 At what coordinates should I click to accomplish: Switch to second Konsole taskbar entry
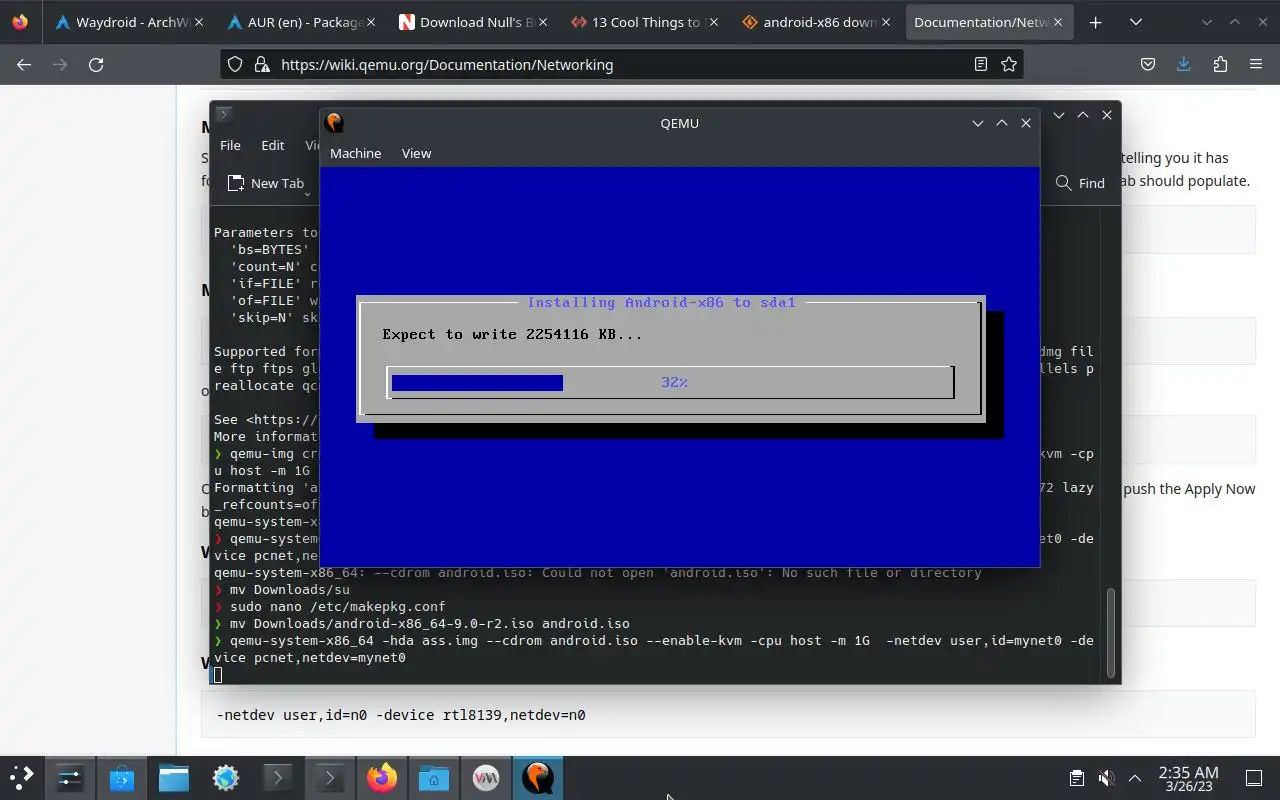tap(329, 777)
